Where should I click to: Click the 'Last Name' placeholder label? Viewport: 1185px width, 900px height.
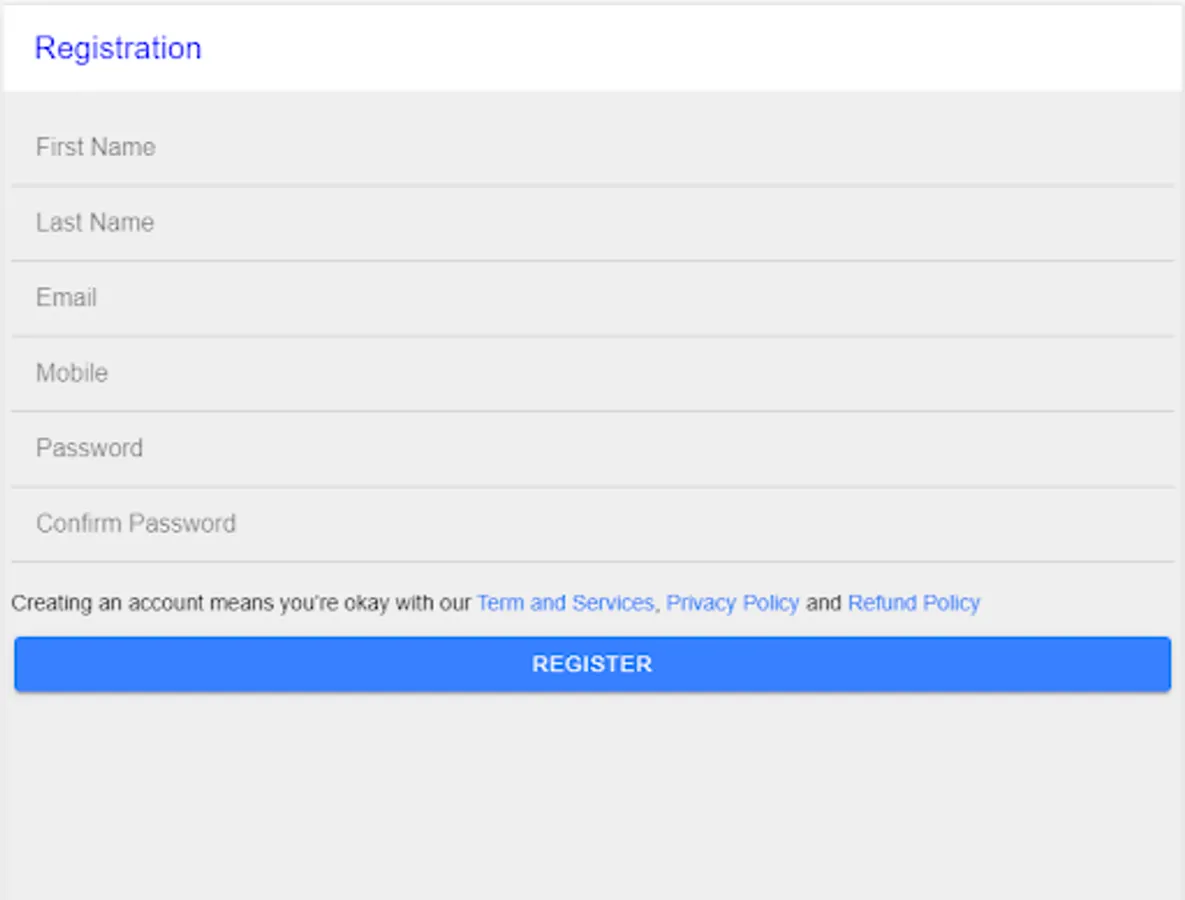(95, 222)
